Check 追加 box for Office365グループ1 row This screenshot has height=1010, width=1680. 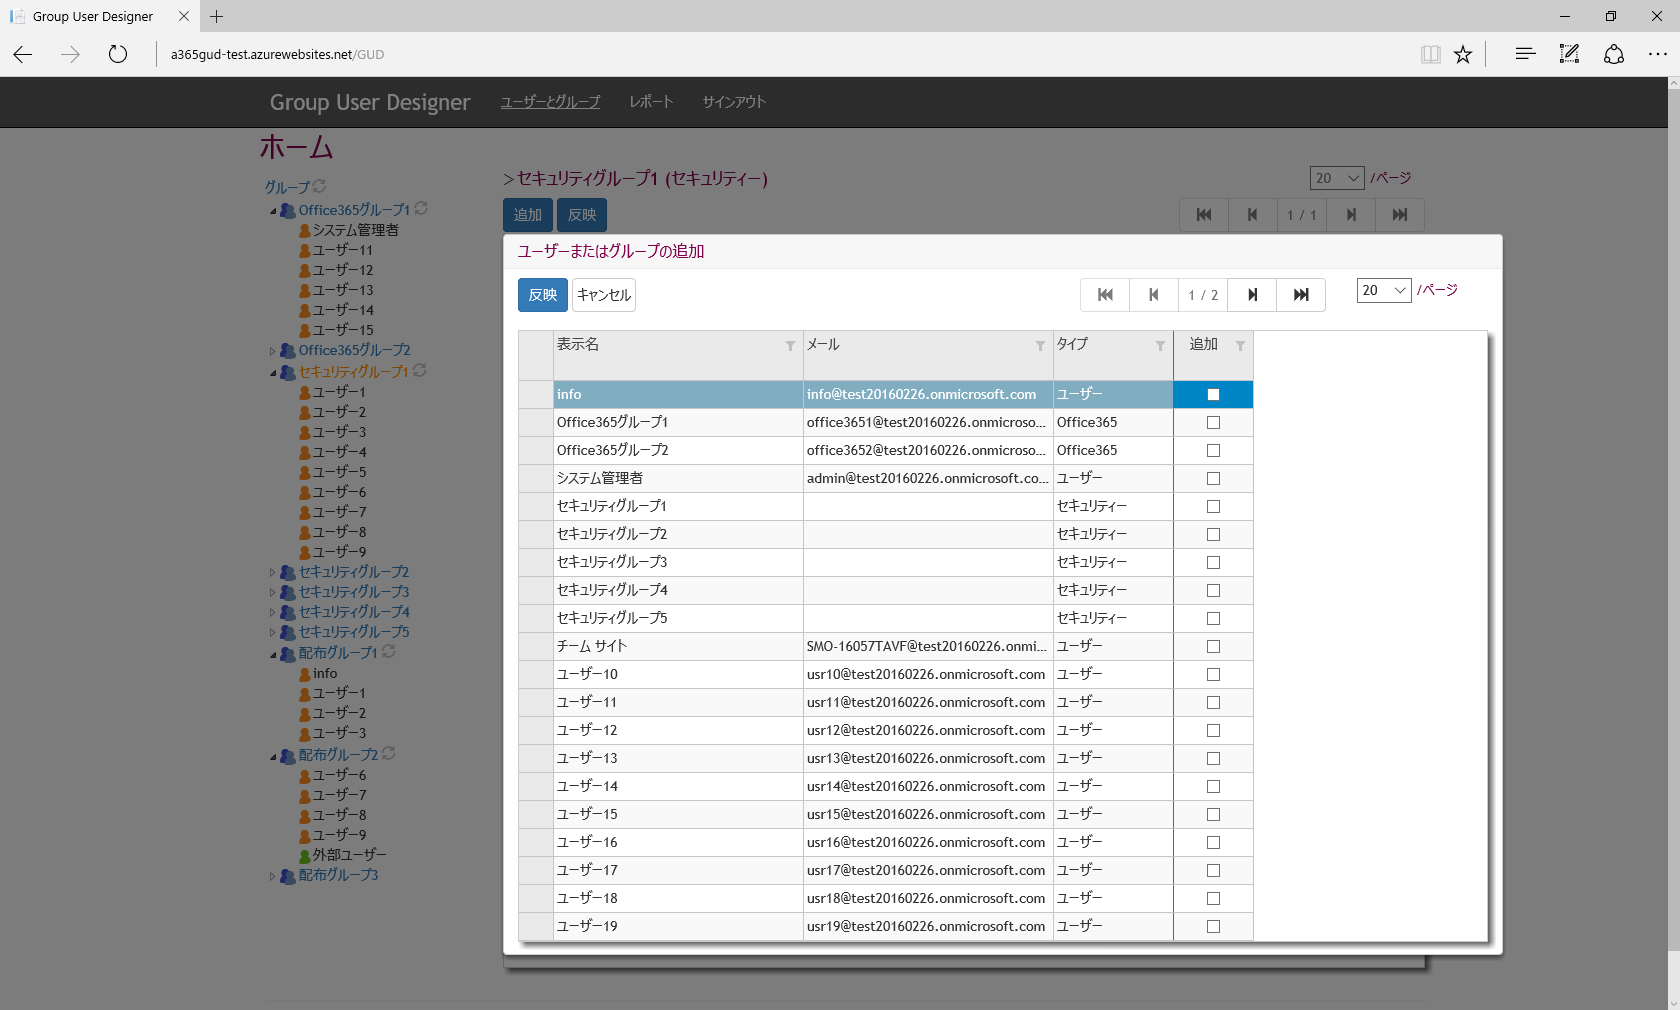pos(1213,423)
